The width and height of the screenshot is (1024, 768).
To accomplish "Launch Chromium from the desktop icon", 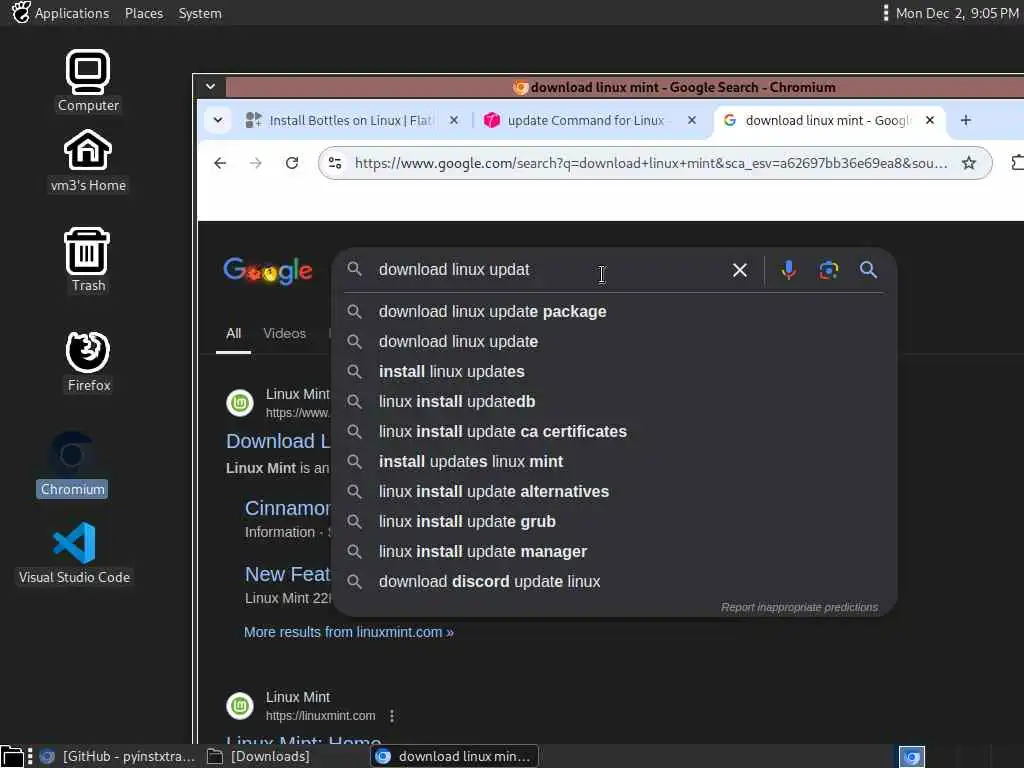I will pos(72,464).
